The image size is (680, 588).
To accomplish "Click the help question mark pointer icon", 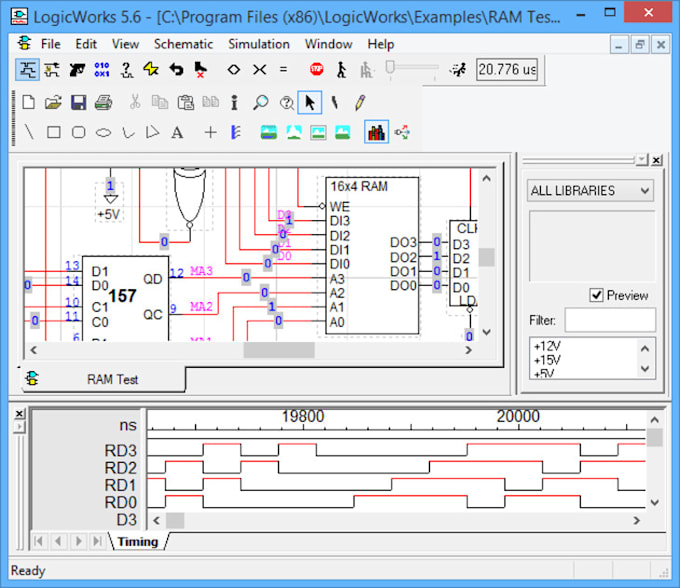I will point(287,103).
